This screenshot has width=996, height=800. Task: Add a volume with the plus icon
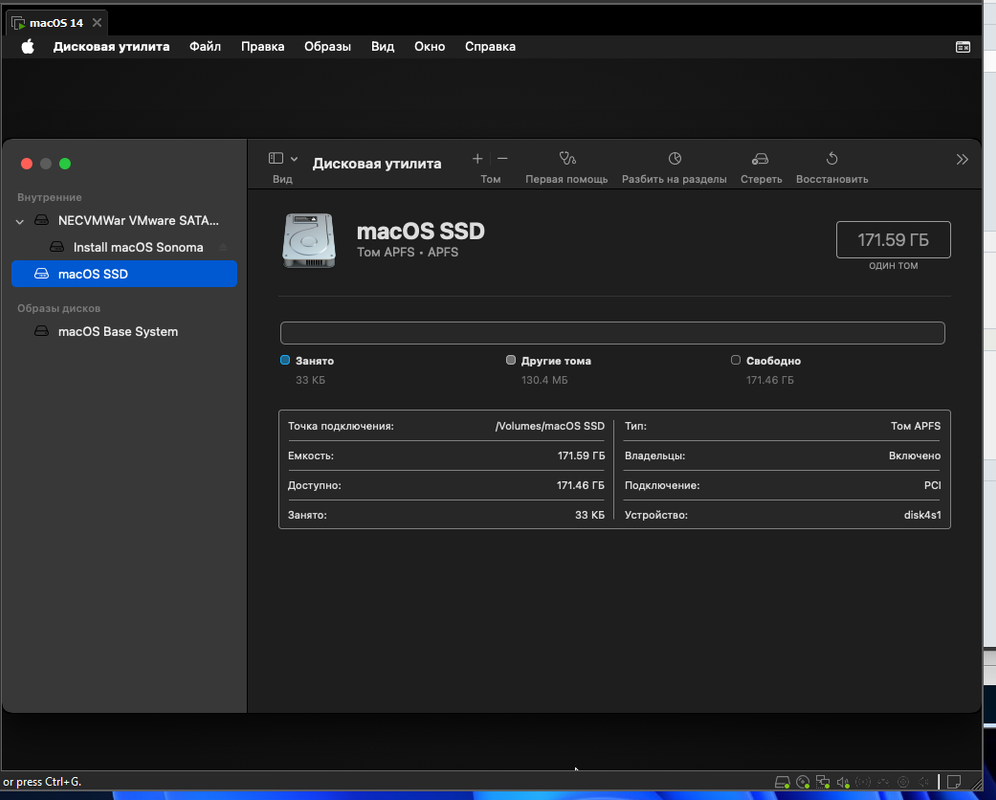(478, 159)
